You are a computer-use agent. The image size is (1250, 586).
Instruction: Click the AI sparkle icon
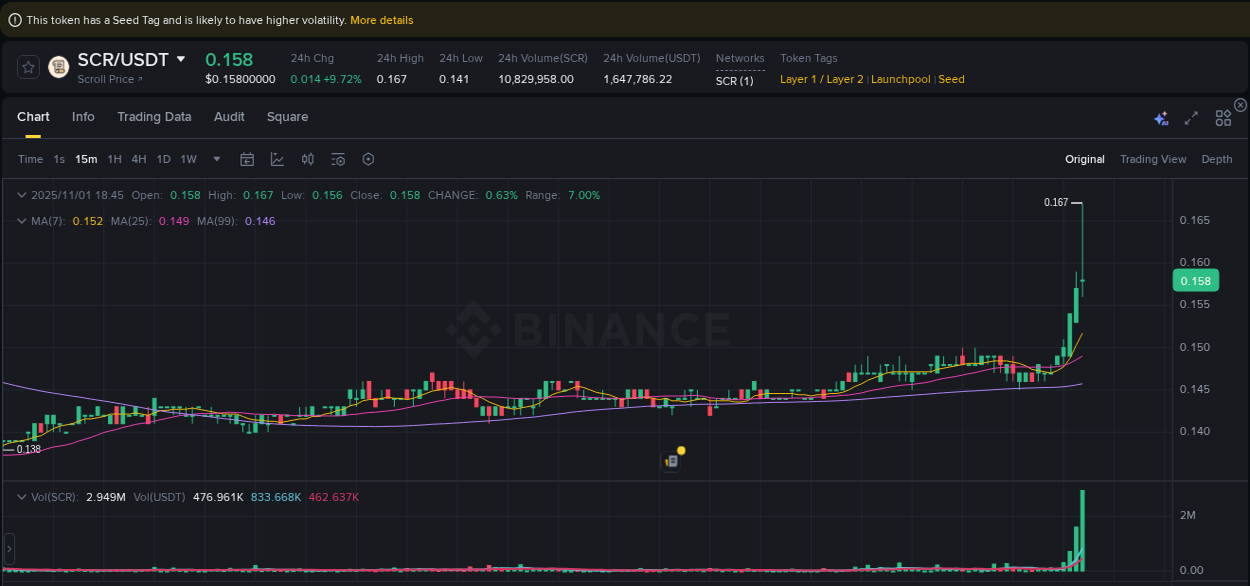[1161, 117]
